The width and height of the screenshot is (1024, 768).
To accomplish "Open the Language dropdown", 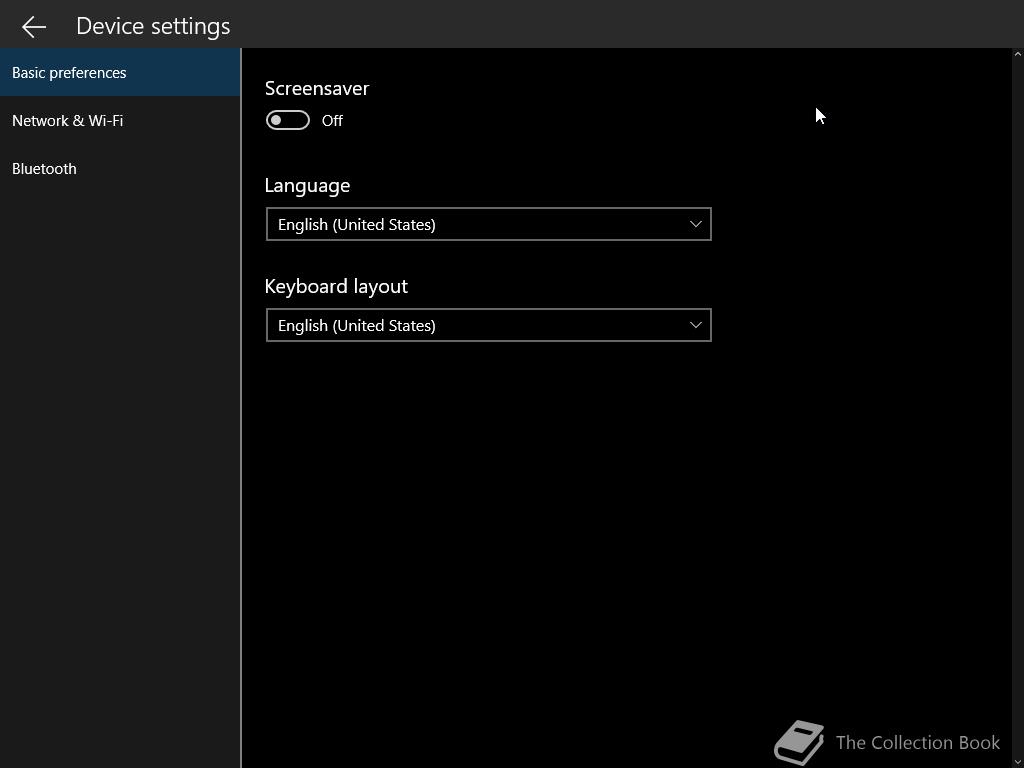I will point(488,224).
